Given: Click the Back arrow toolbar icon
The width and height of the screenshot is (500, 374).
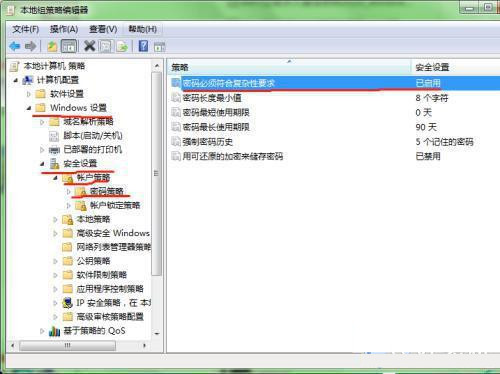Looking at the screenshot, I should click(15, 46).
